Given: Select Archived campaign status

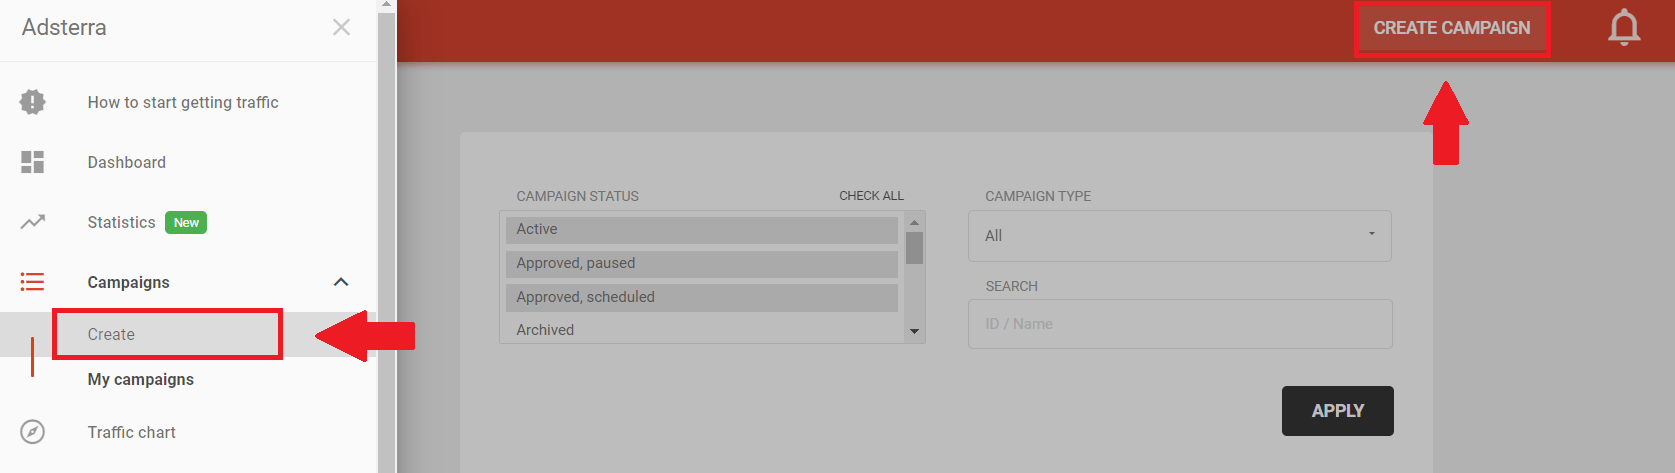Looking at the screenshot, I should [701, 330].
